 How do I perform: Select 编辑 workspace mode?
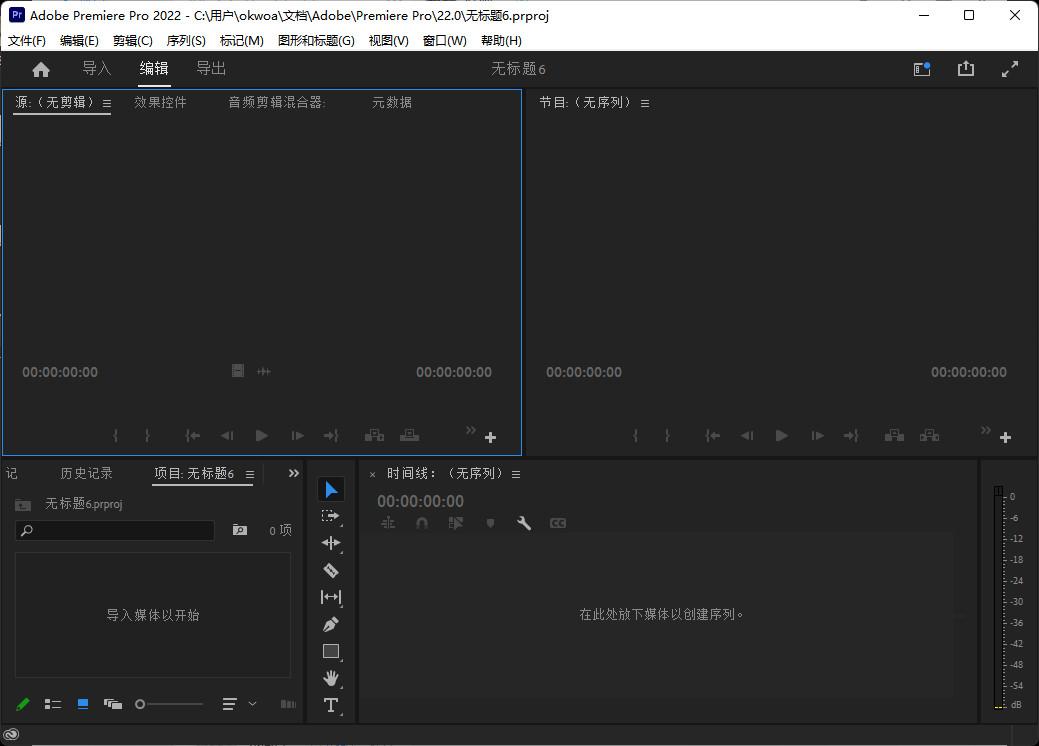click(154, 68)
